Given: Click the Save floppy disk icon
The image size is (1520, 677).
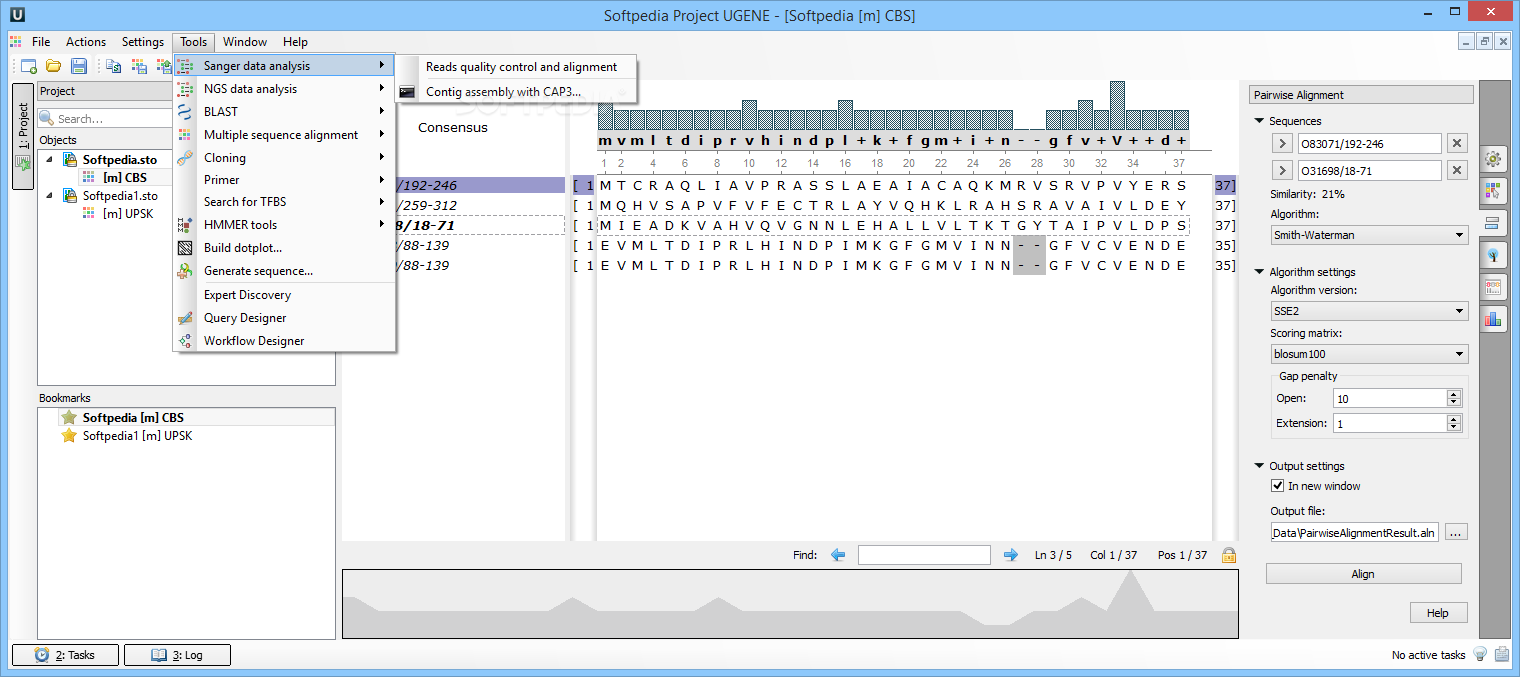Looking at the screenshot, I should tap(79, 66).
